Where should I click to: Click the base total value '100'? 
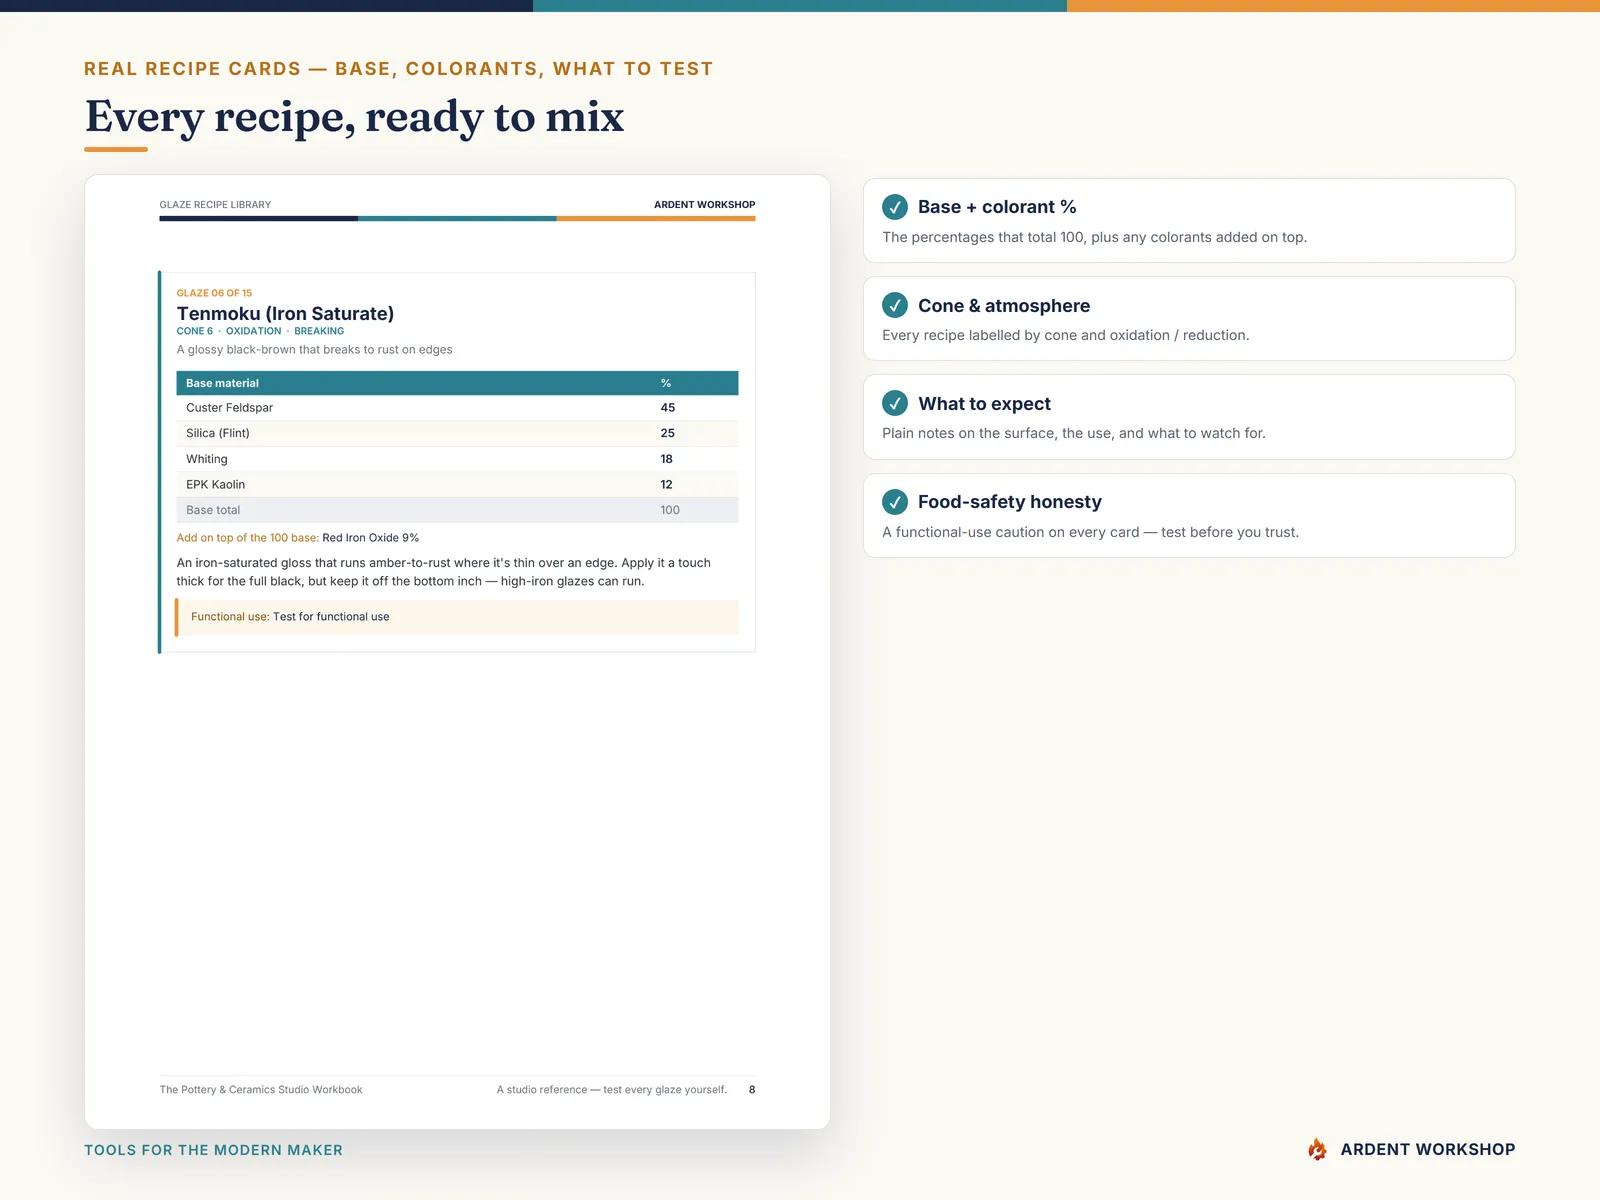click(x=669, y=510)
